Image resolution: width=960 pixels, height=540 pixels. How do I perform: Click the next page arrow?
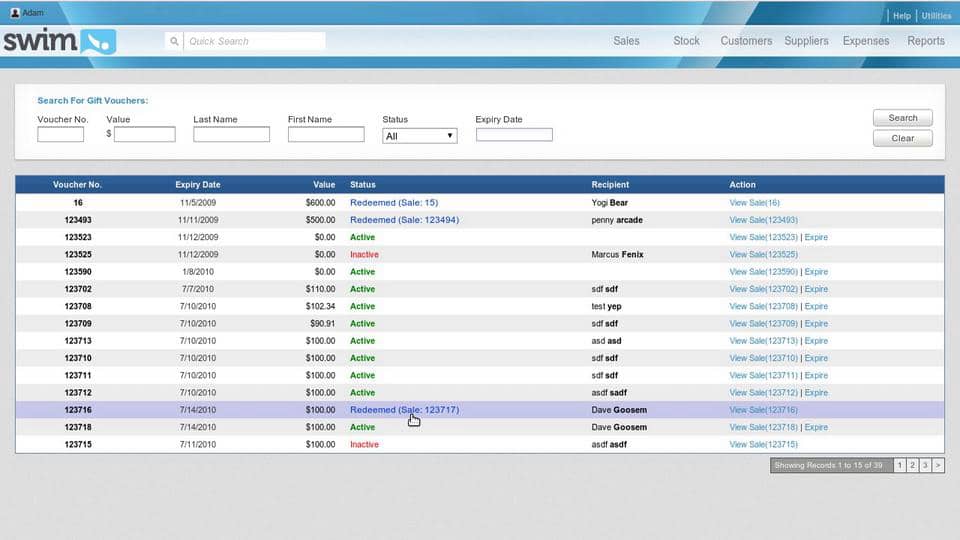938,465
